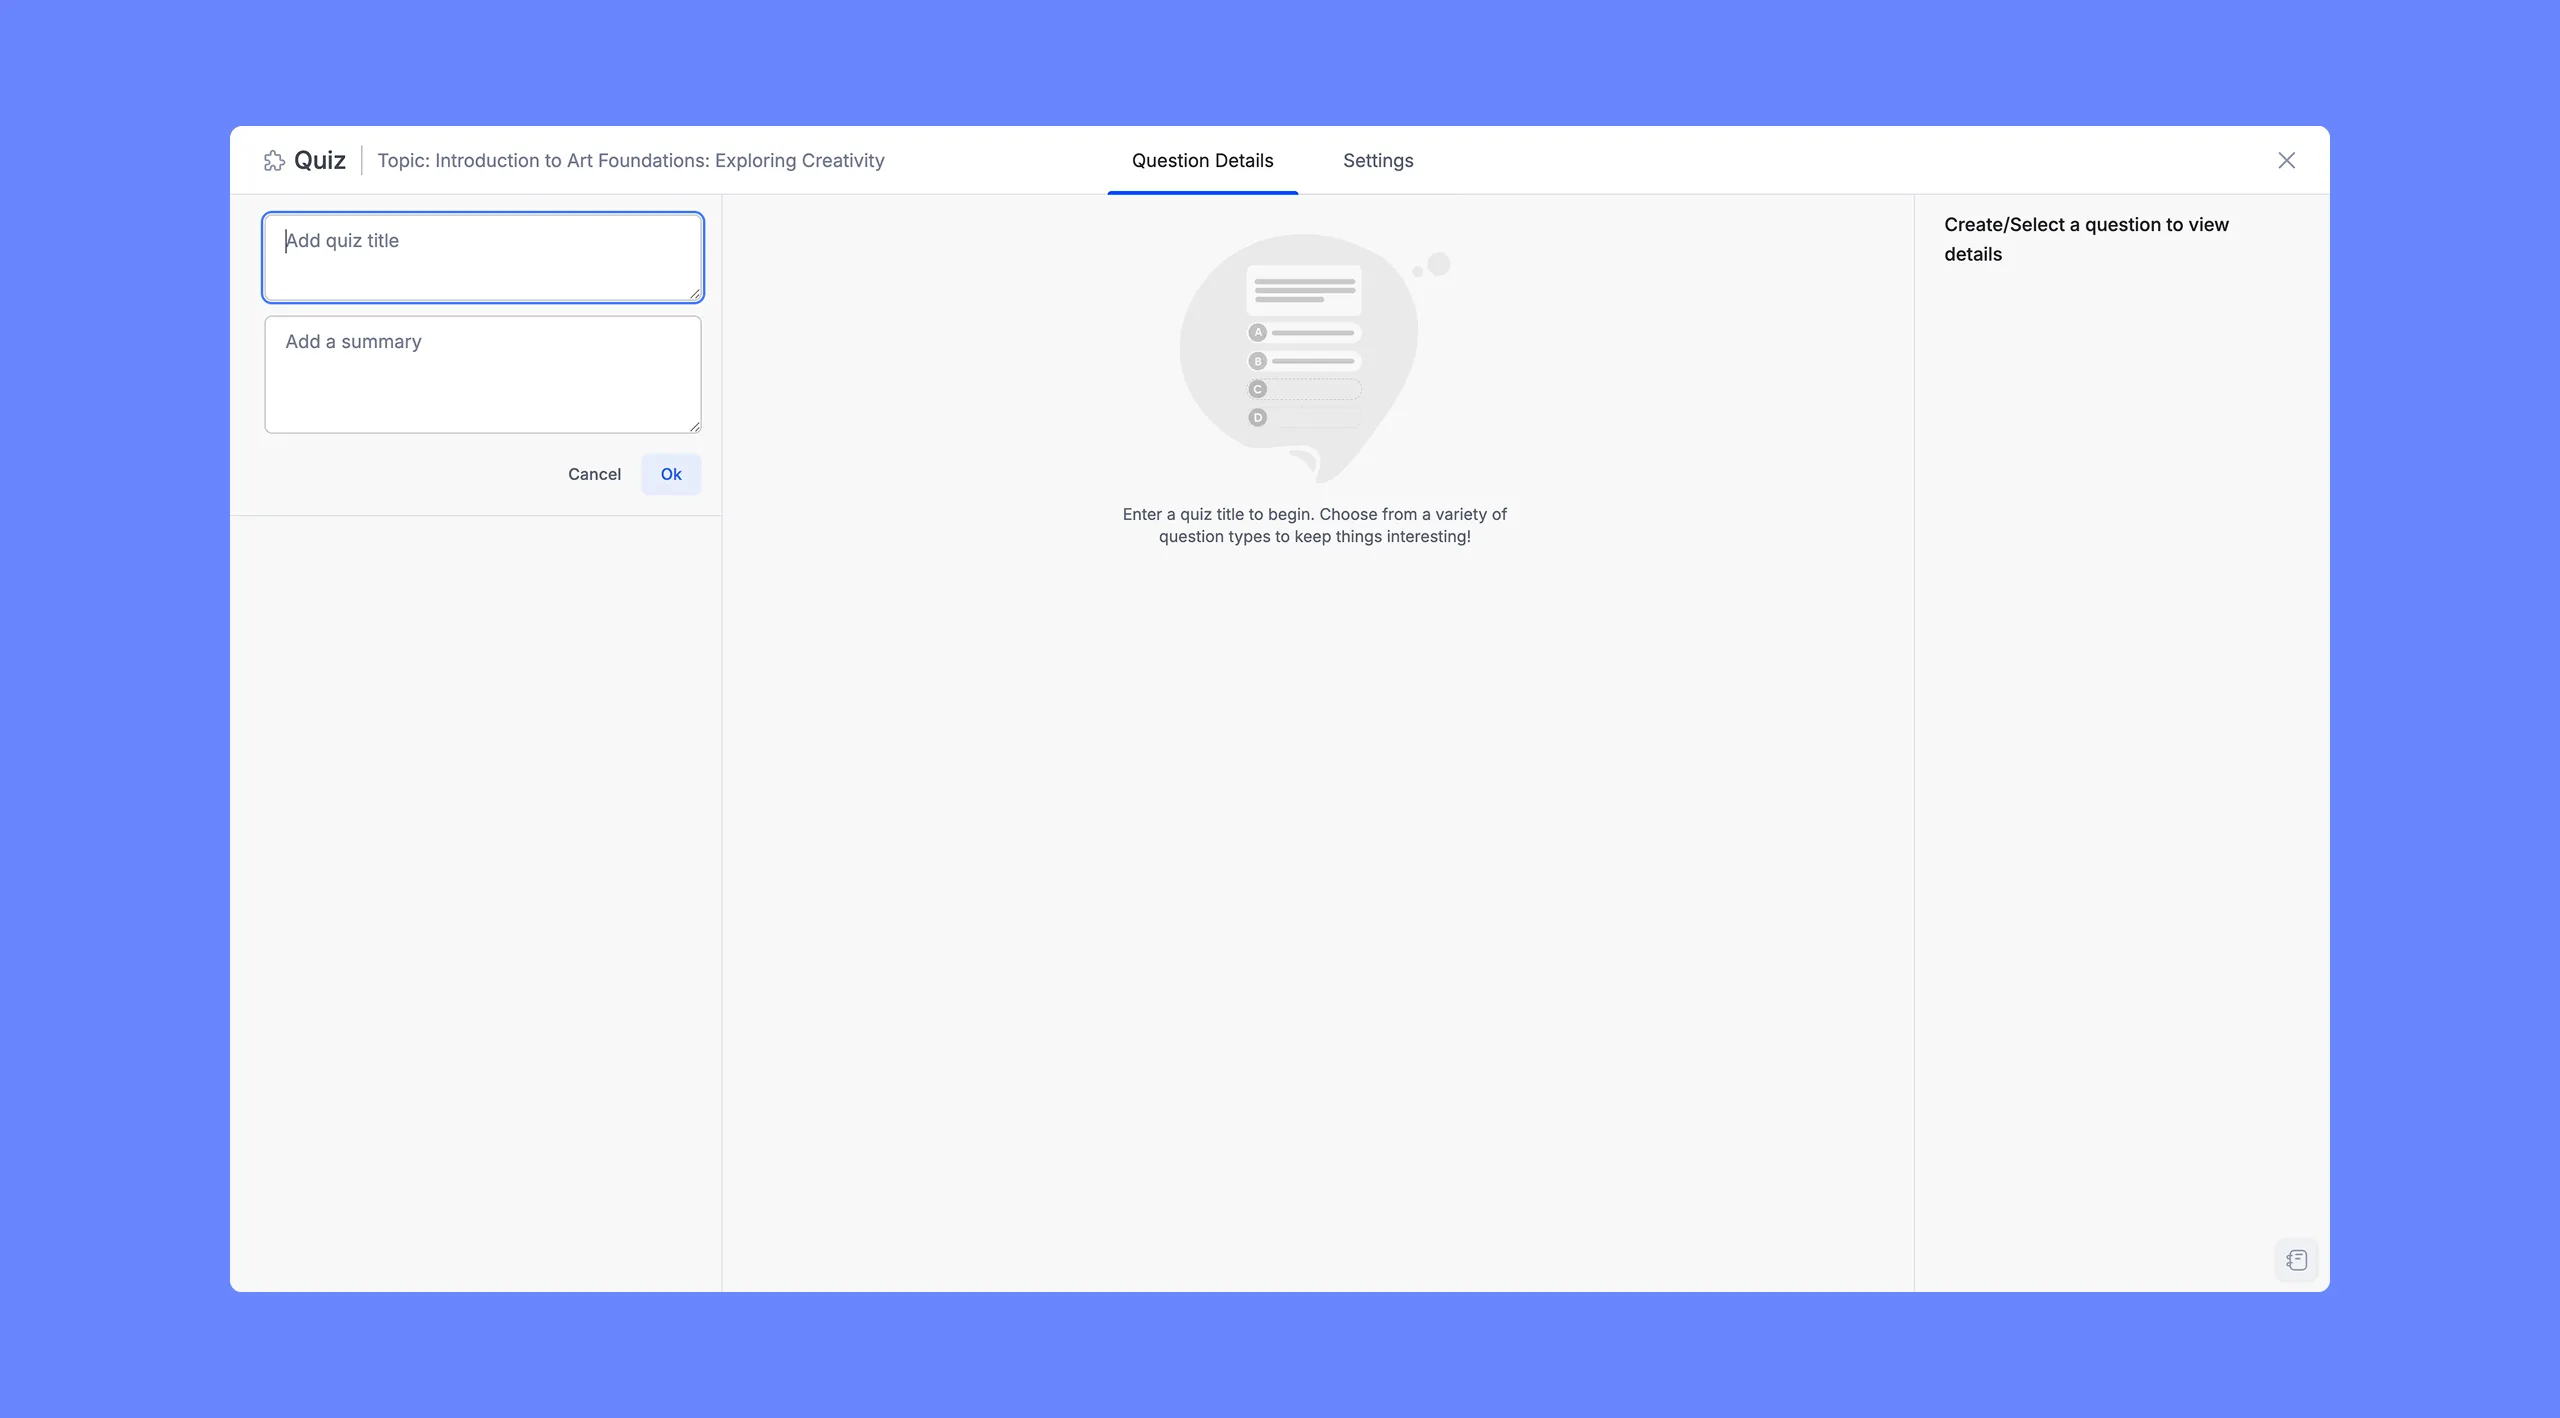2560x1418 pixels.
Task: Close the Quiz dialog with the X
Action: click(x=2286, y=161)
